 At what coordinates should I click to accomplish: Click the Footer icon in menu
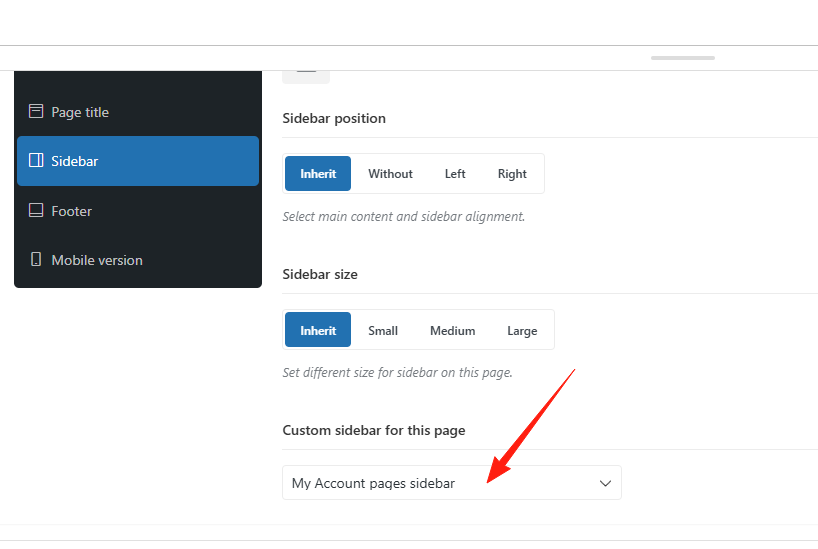pos(36,211)
